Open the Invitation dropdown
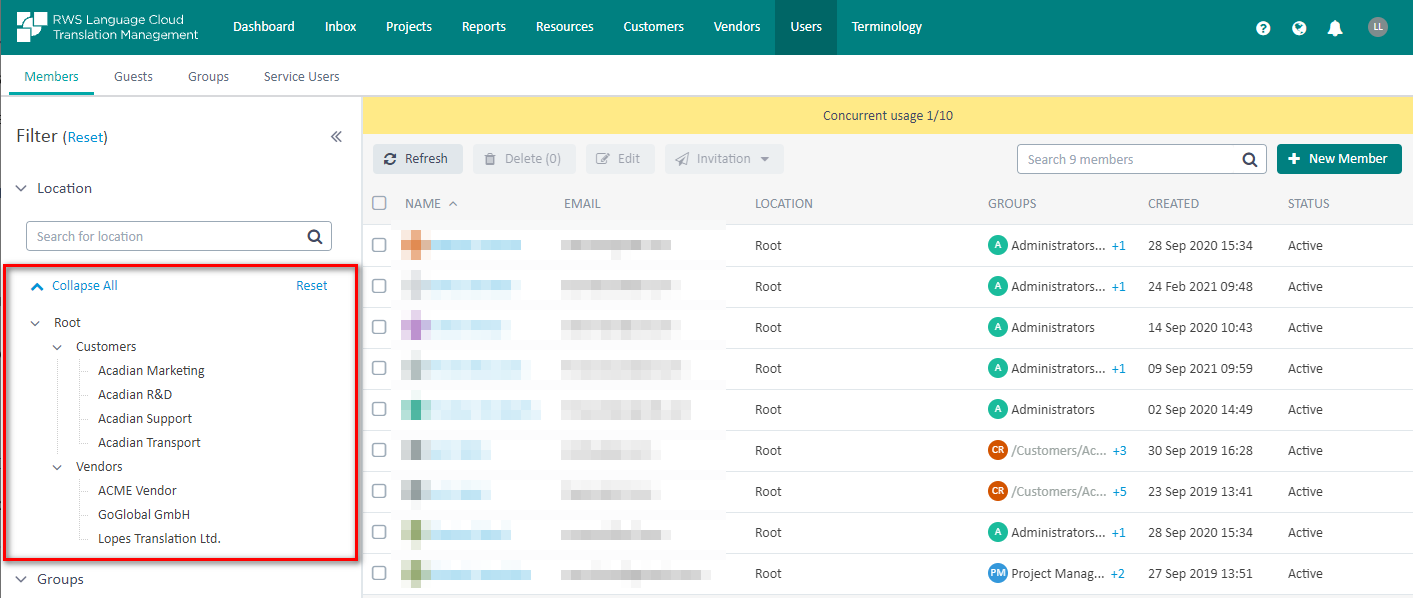 tap(724, 159)
